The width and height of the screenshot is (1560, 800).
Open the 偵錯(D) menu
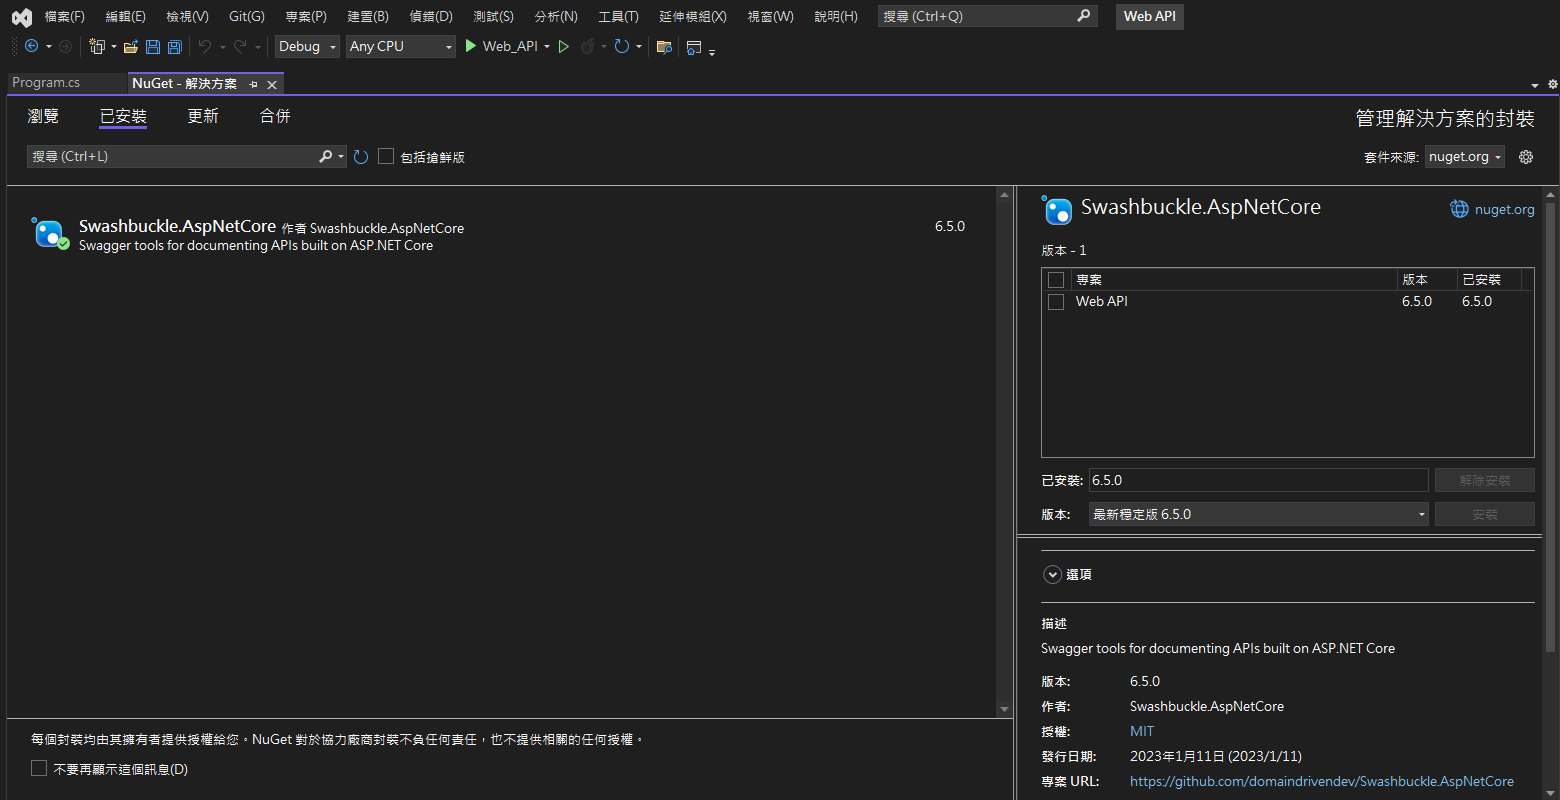pyautogui.click(x=431, y=16)
